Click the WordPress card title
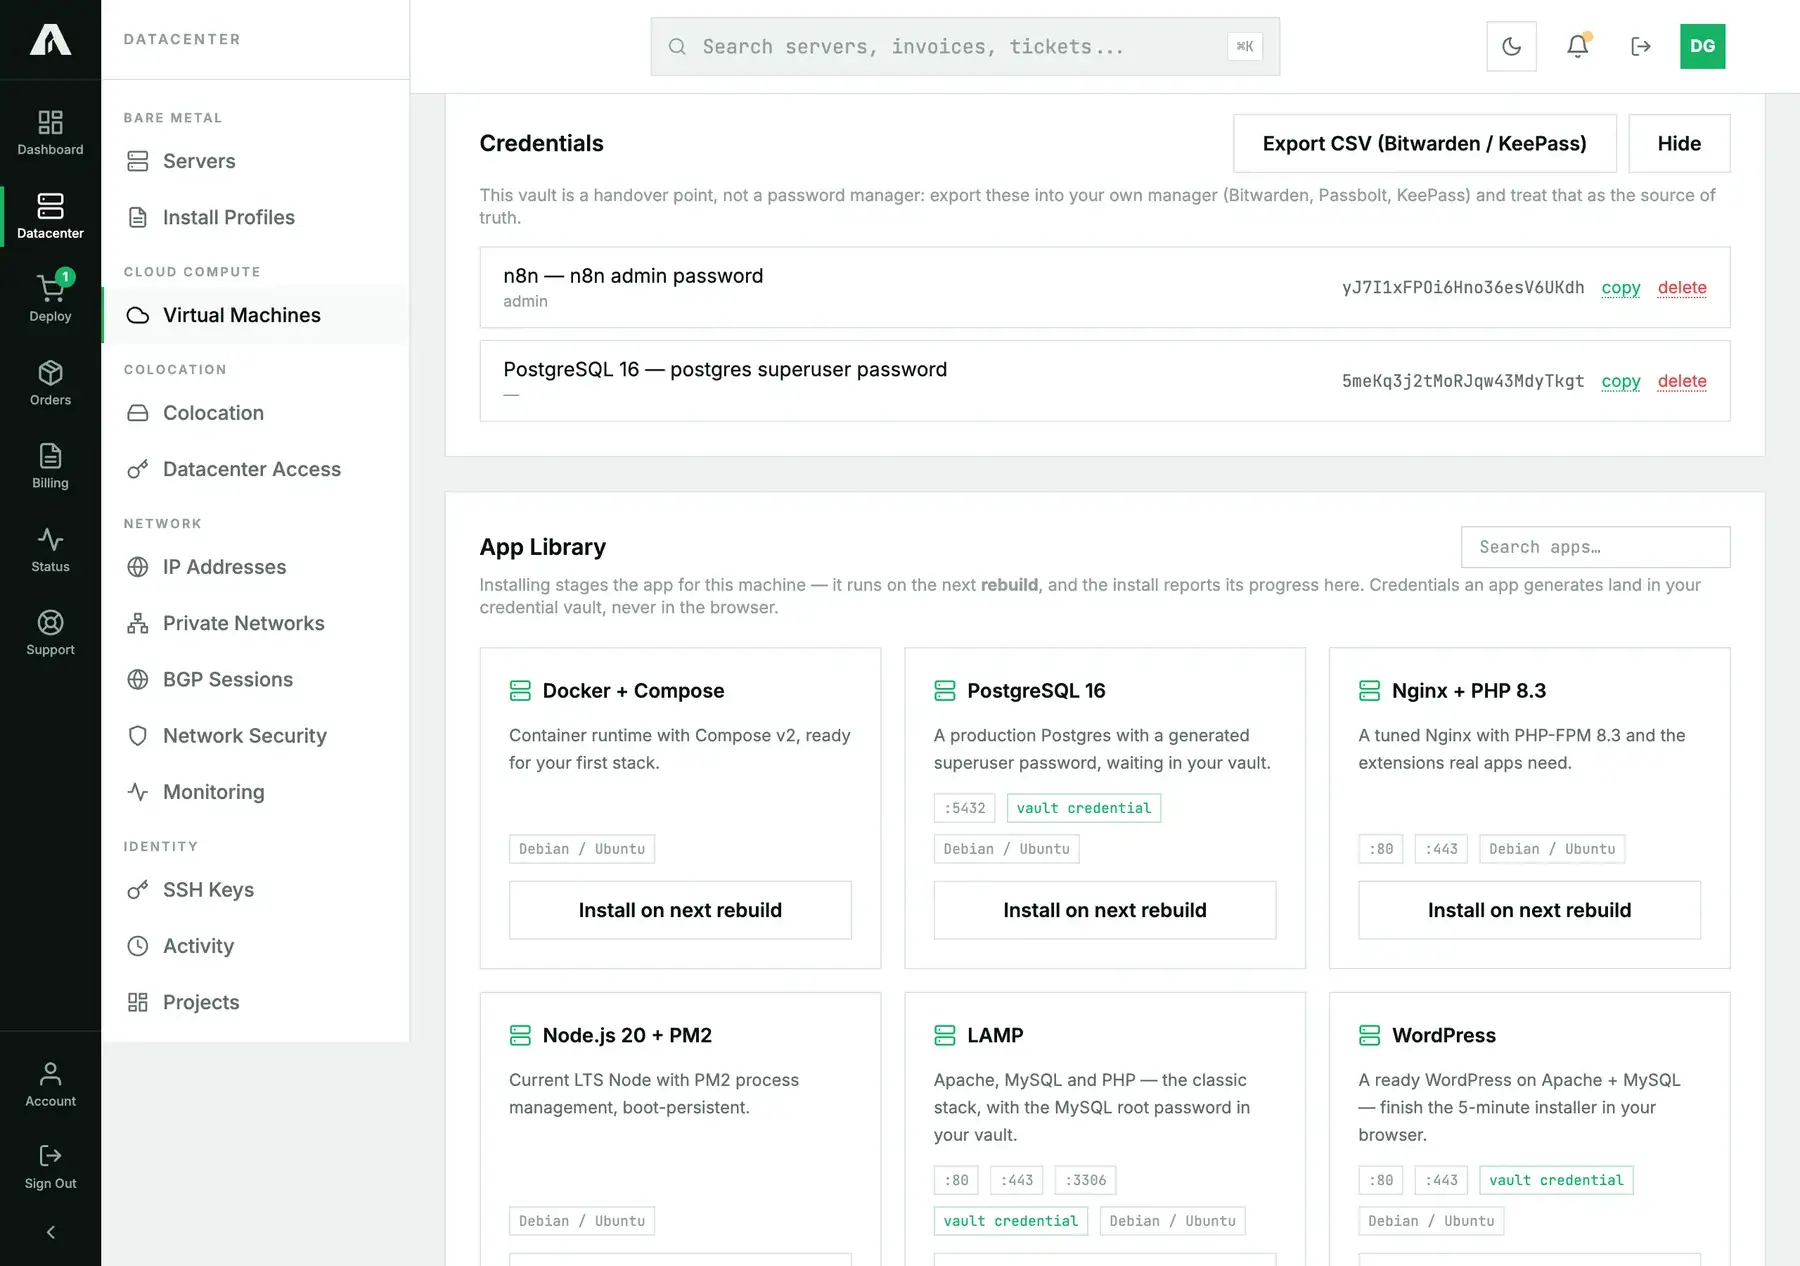The image size is (1800, 1266). pyautogui.click(x=1444, y=1035)
